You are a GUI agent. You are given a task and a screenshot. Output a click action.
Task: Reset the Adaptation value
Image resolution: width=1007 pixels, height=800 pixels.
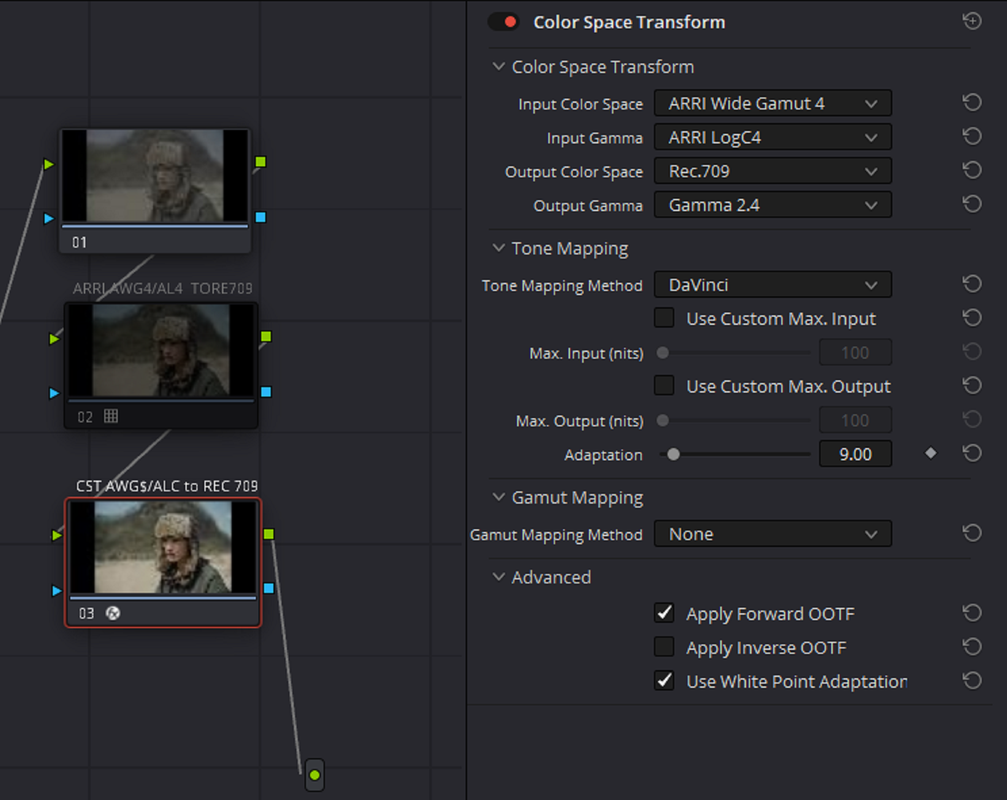(972, 453)
